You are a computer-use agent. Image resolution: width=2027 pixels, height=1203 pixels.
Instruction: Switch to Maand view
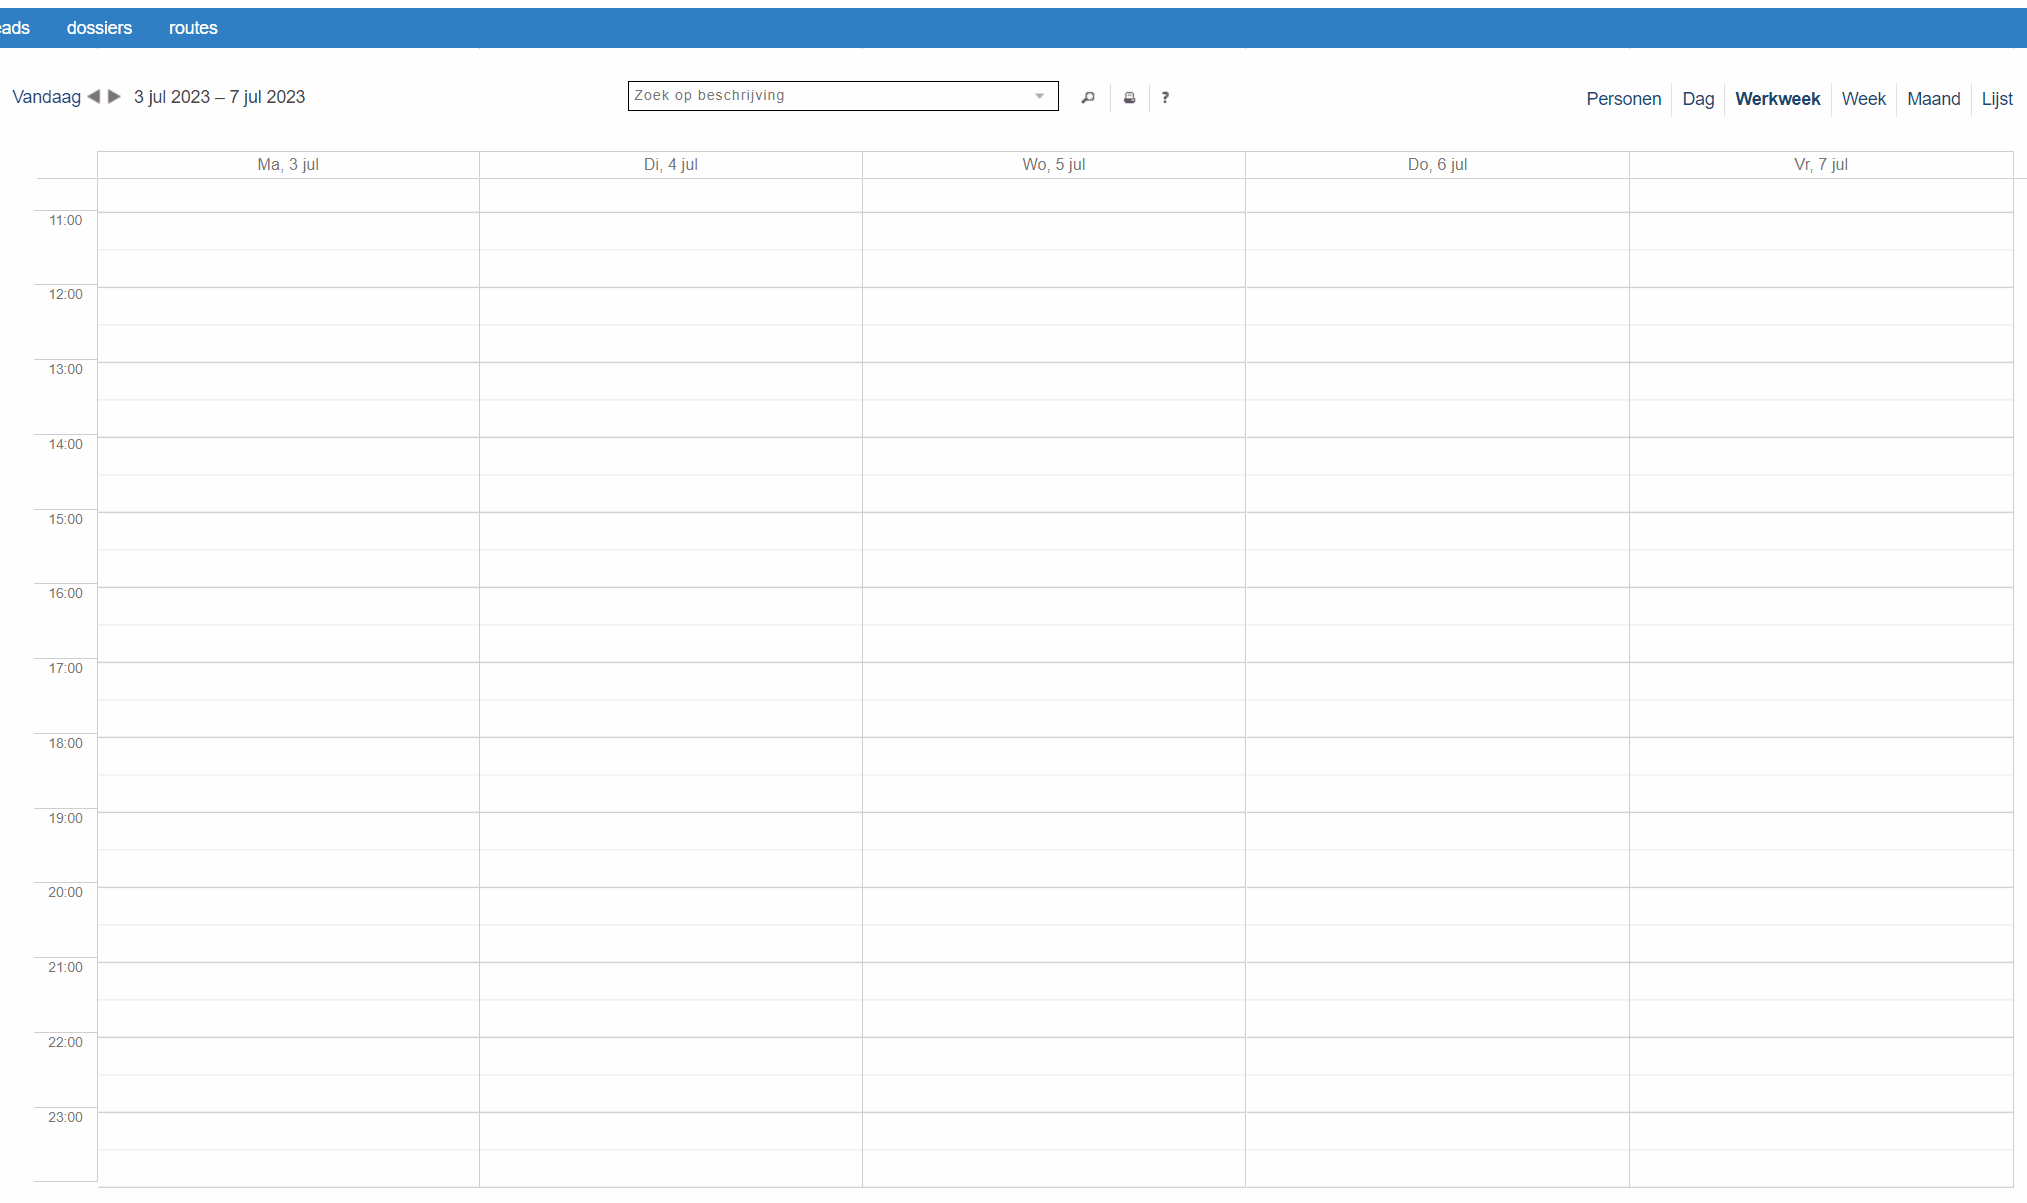(1933, 99)
